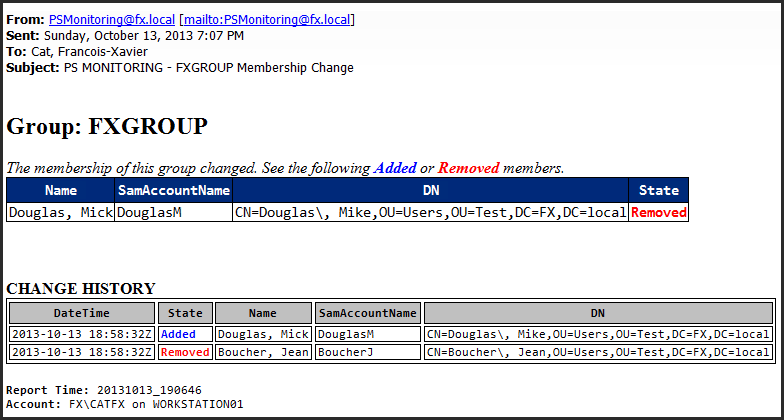784x420 pixels.
Task: Click the 'CHANGE HISTORY' heading
Action: coord(80,288)
